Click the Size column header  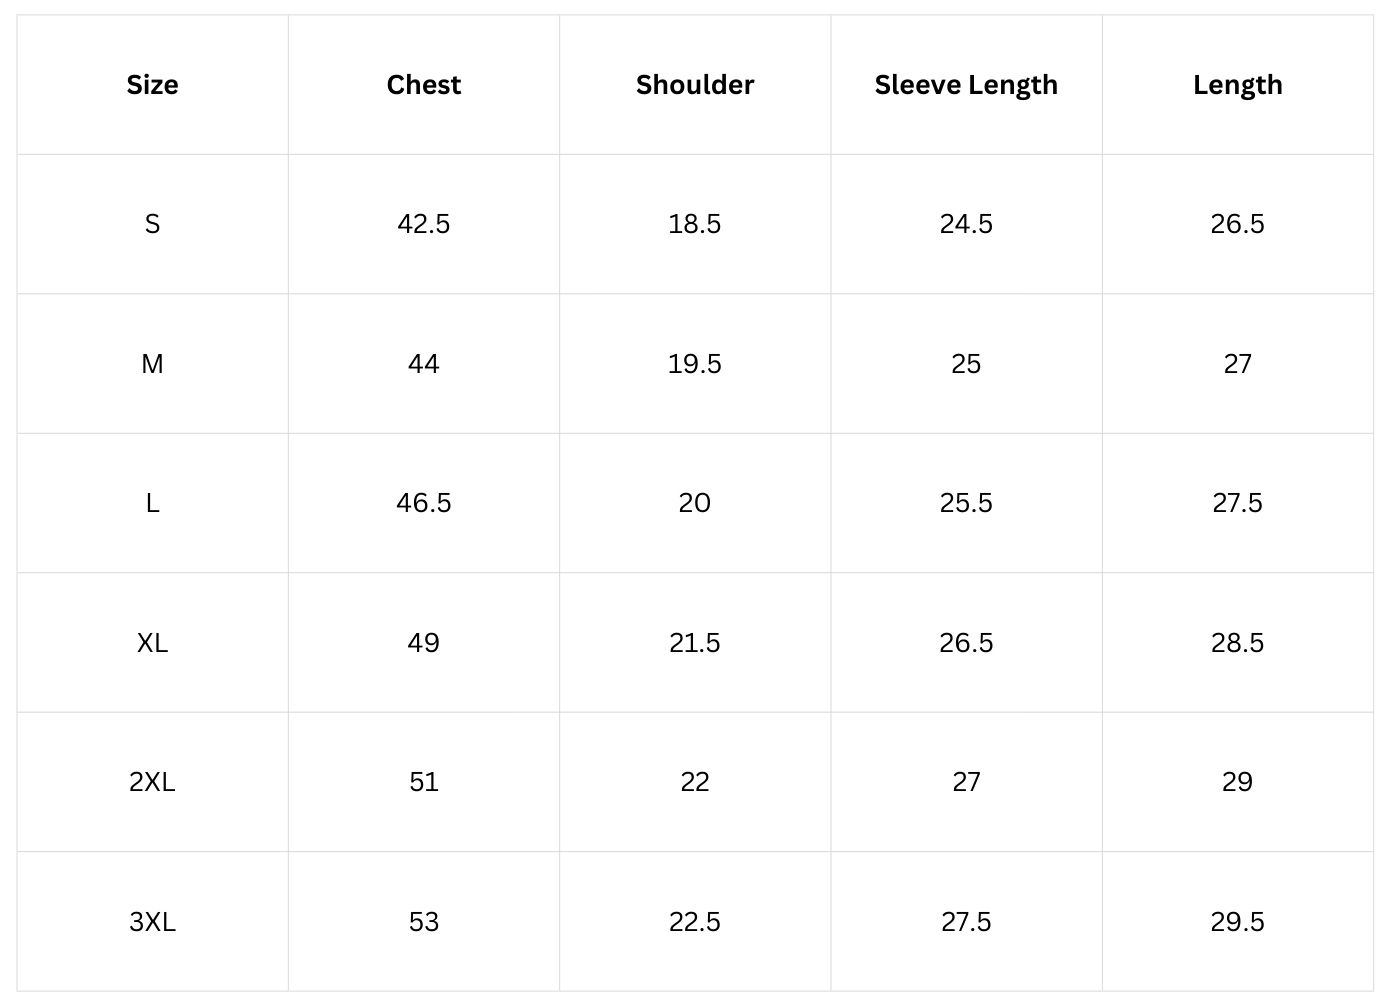click(152, 85)
